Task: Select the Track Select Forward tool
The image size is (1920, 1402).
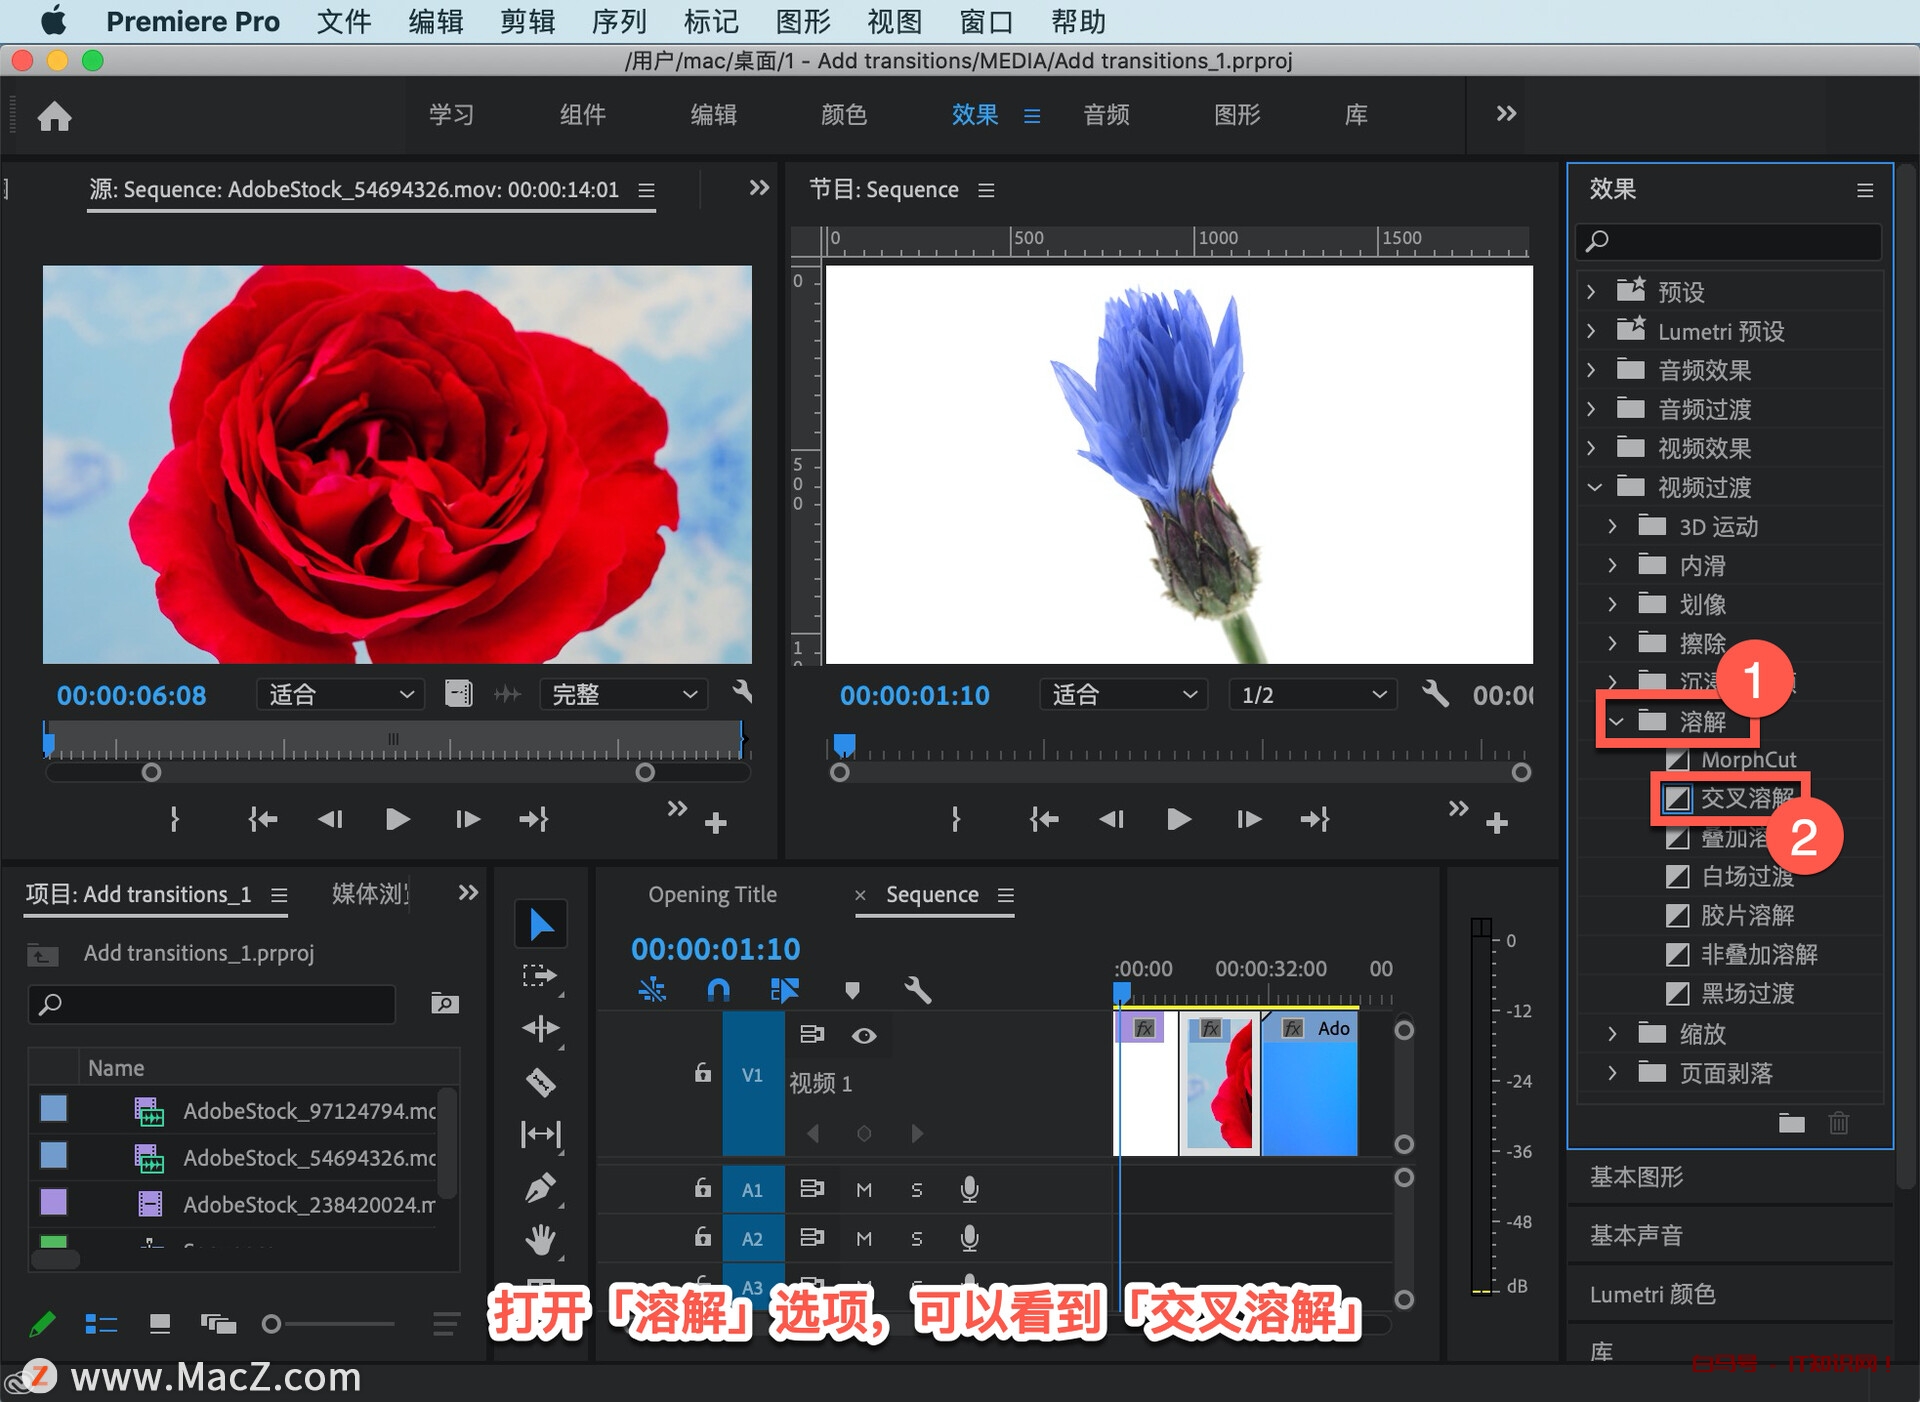Action: pyautogui.click(x=540, y=975)
